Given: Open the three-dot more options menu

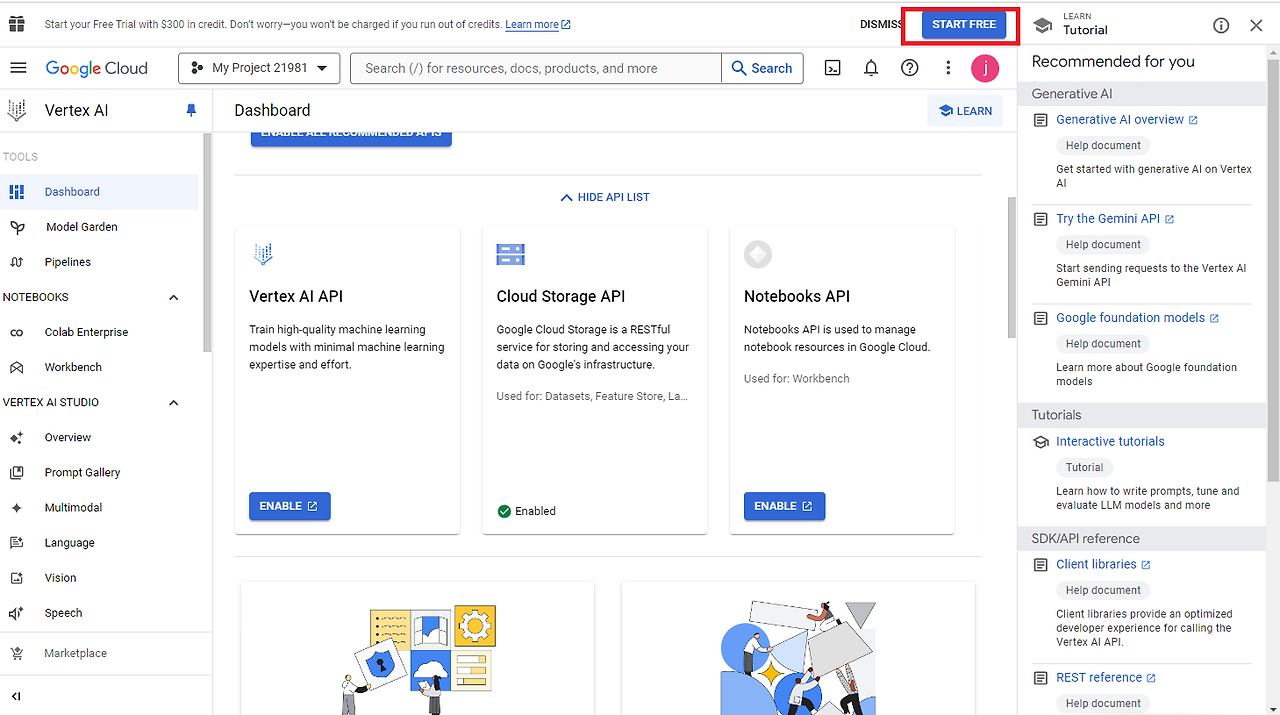Looking at the screenshot, I should [948, 68].
